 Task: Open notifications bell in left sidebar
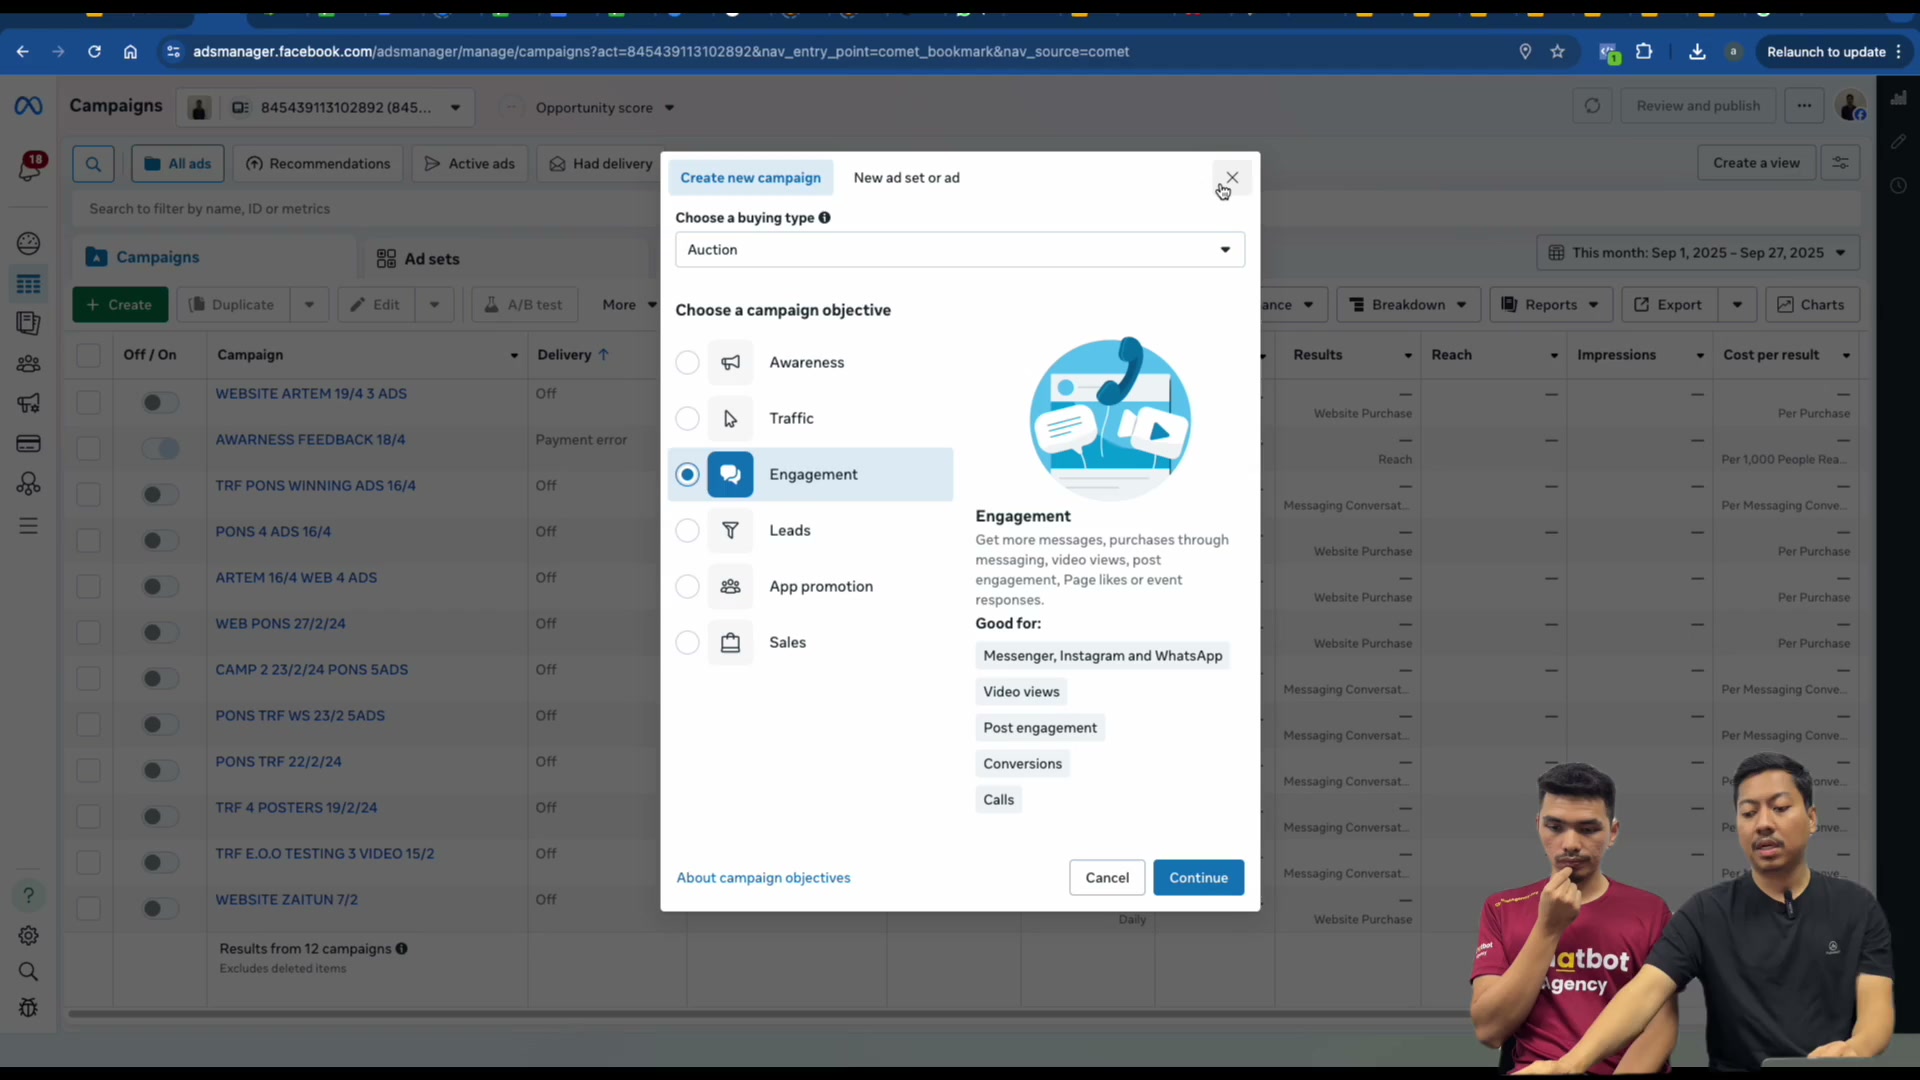point(30,167)
